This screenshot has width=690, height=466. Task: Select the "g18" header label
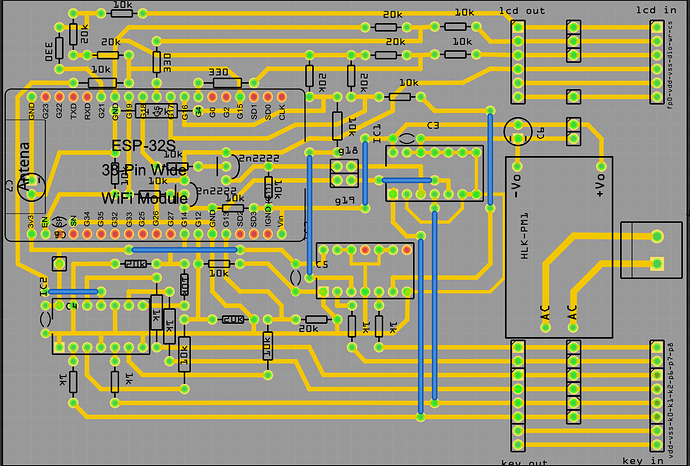click(x=348, y=151)
